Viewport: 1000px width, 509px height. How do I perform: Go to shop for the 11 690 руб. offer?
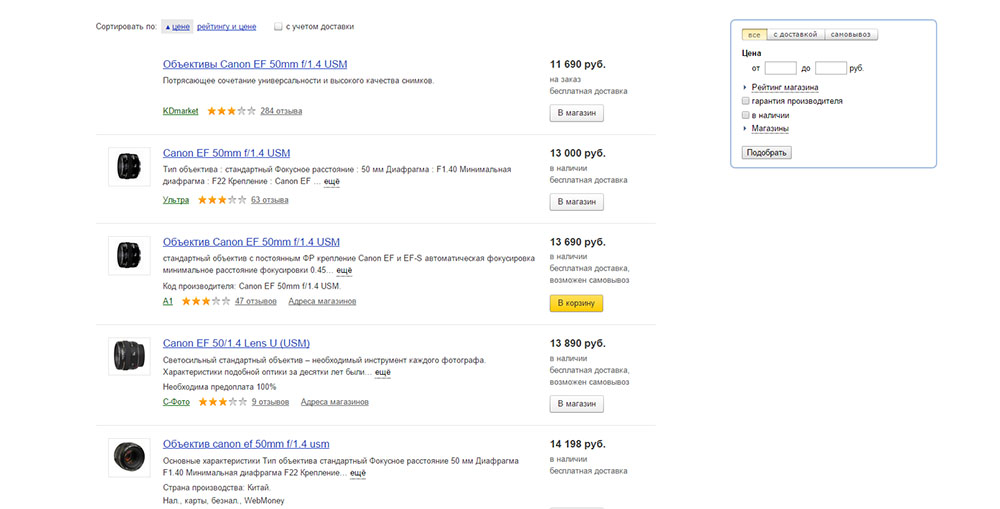point(577,113)
